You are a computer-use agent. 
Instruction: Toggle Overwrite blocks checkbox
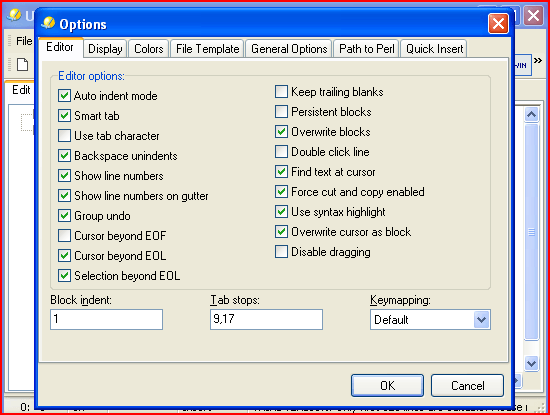281,132
